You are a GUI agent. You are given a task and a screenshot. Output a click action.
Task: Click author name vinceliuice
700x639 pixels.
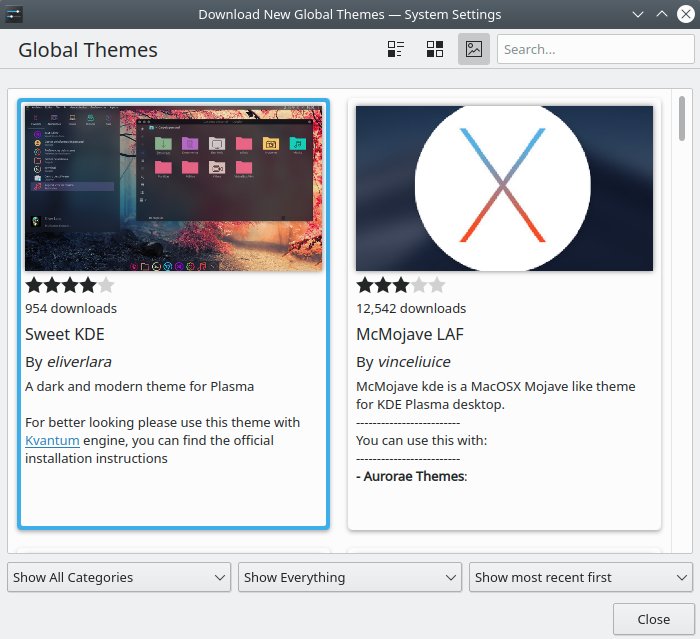414,362
